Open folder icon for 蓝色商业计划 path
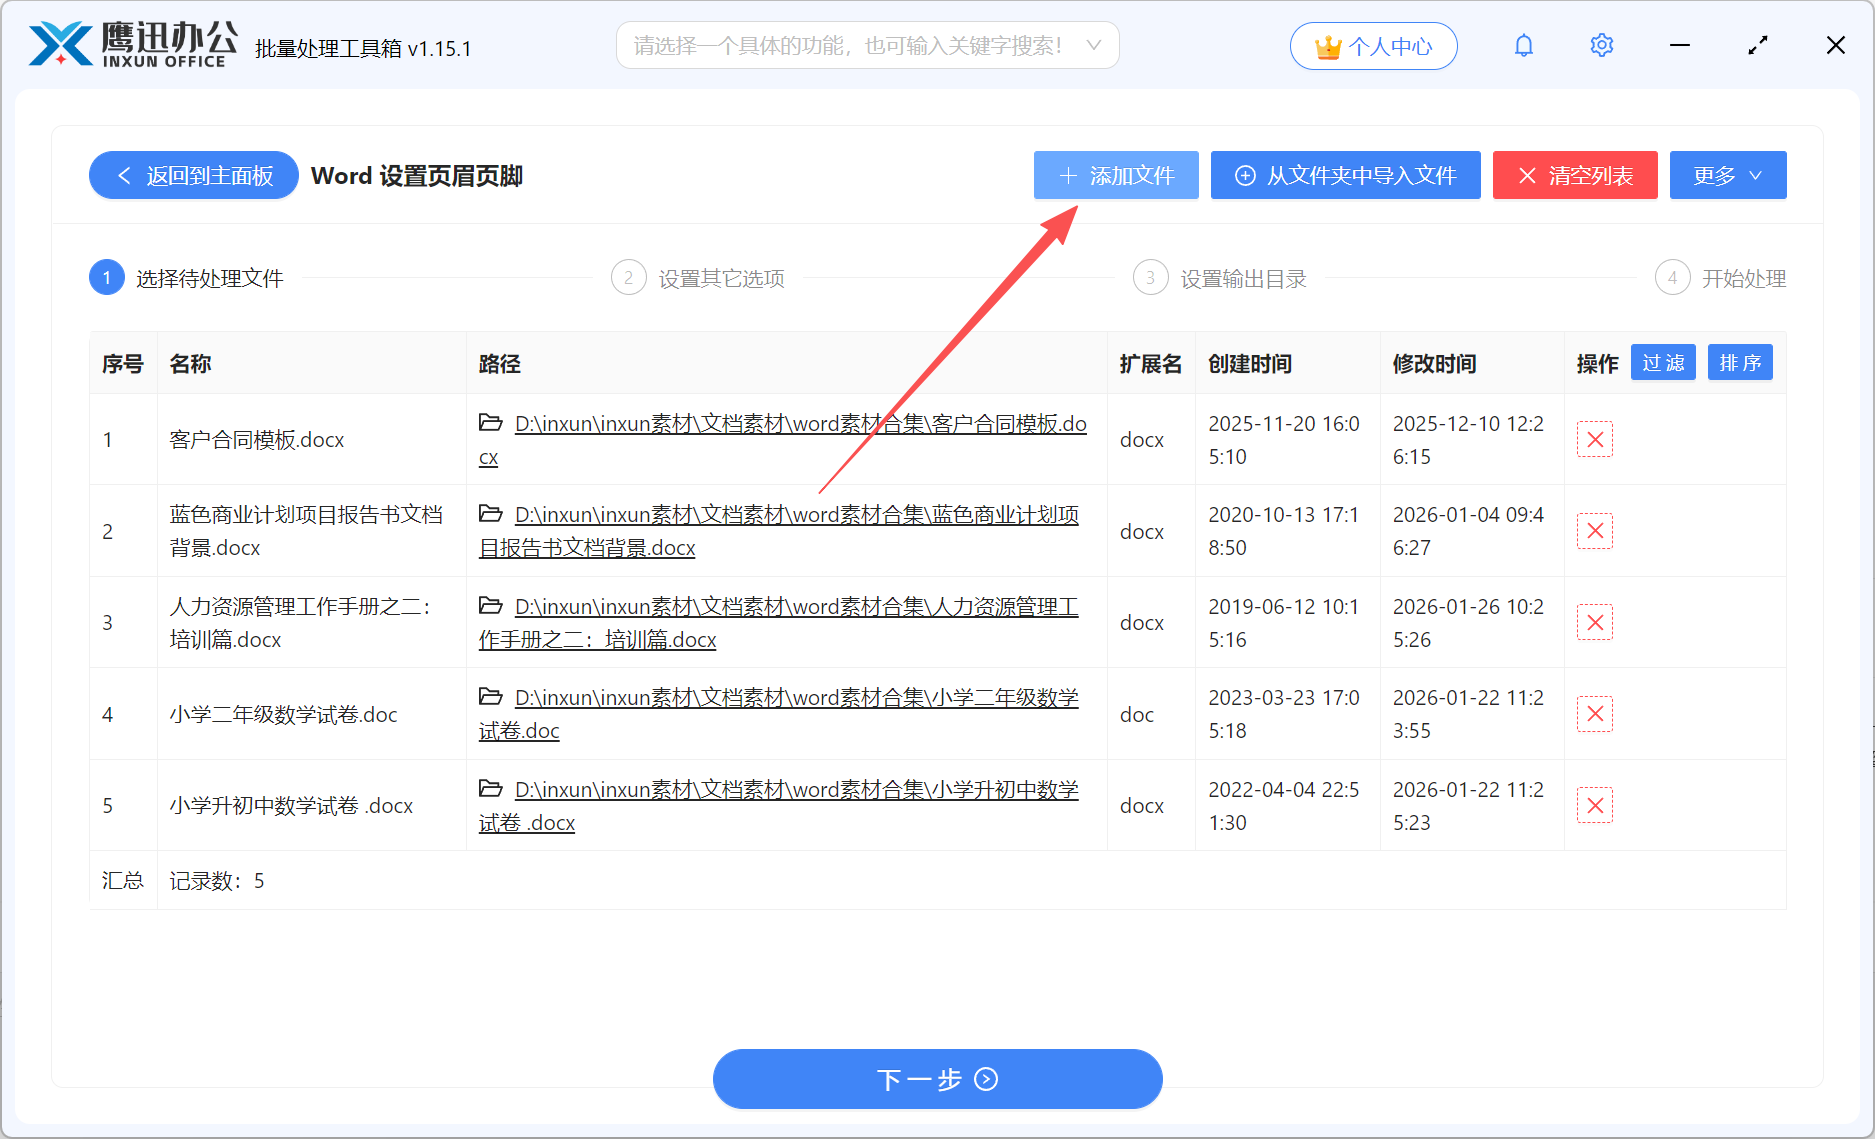 coord(490,513)
